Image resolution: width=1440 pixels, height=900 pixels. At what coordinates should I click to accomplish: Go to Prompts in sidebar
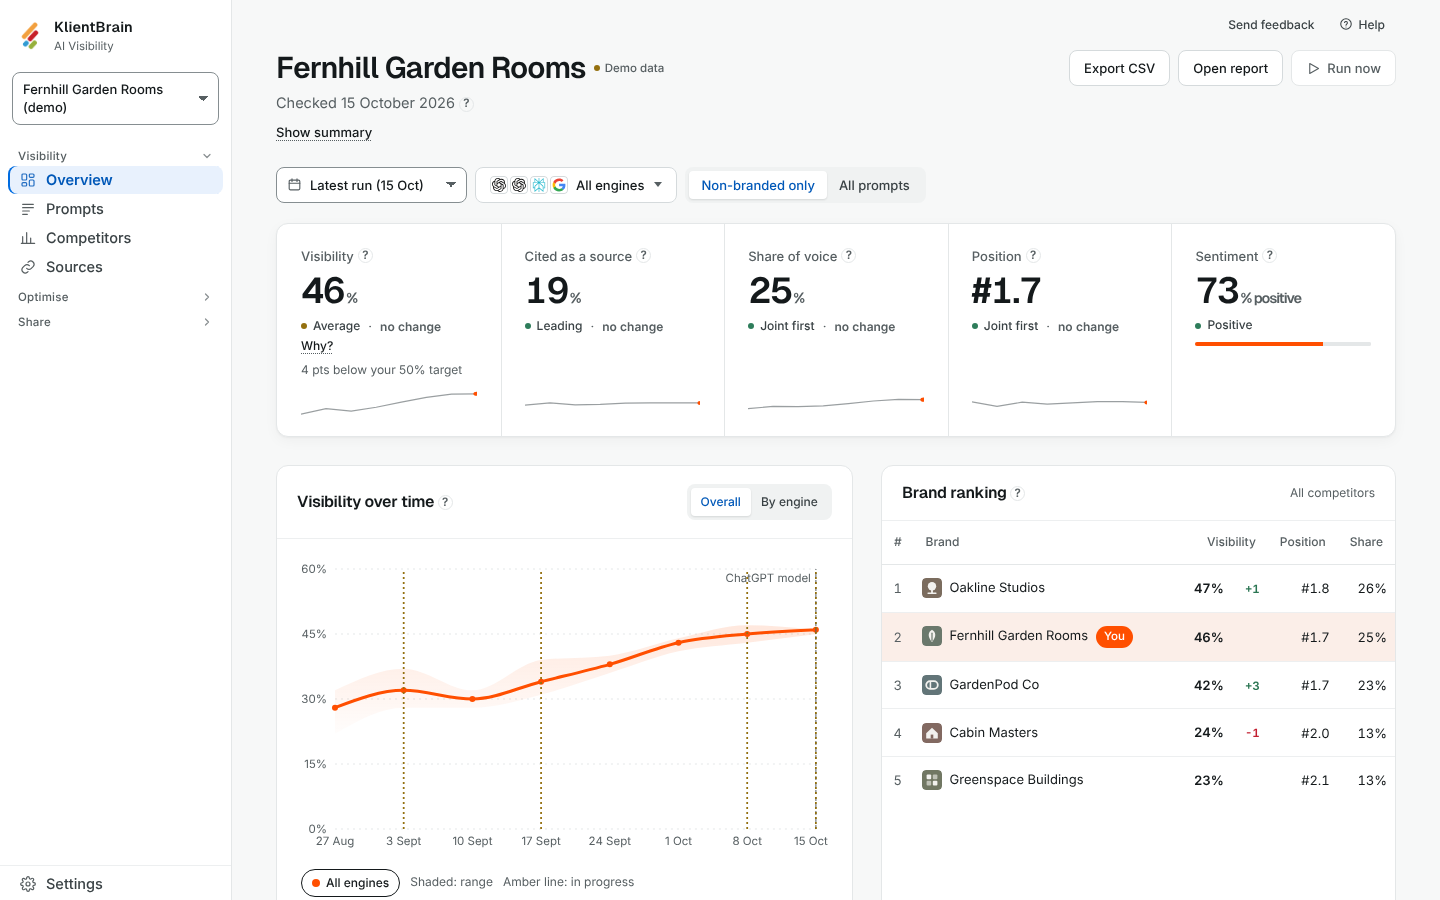point(115,209)
